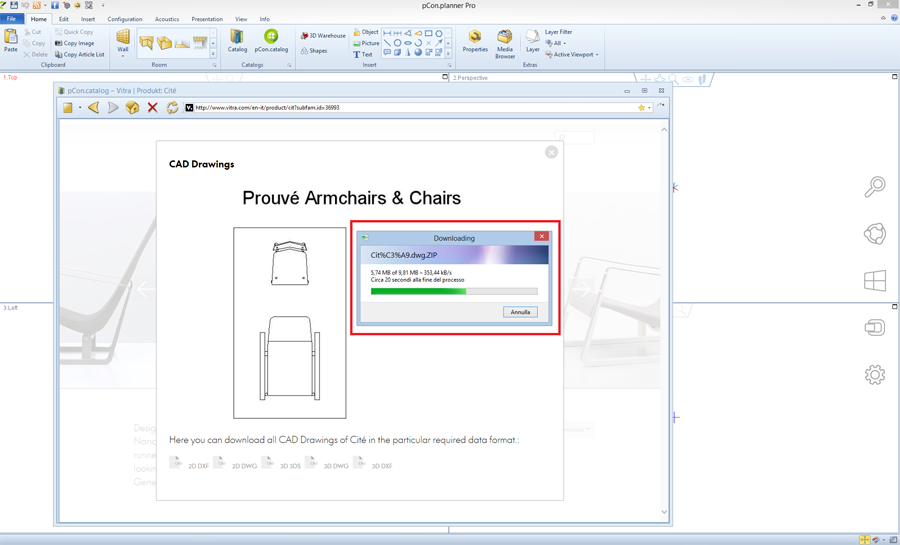Screen dimensions: 900x545
Task: Click Annulla to cancel download
Action: [x=520, y=312]
